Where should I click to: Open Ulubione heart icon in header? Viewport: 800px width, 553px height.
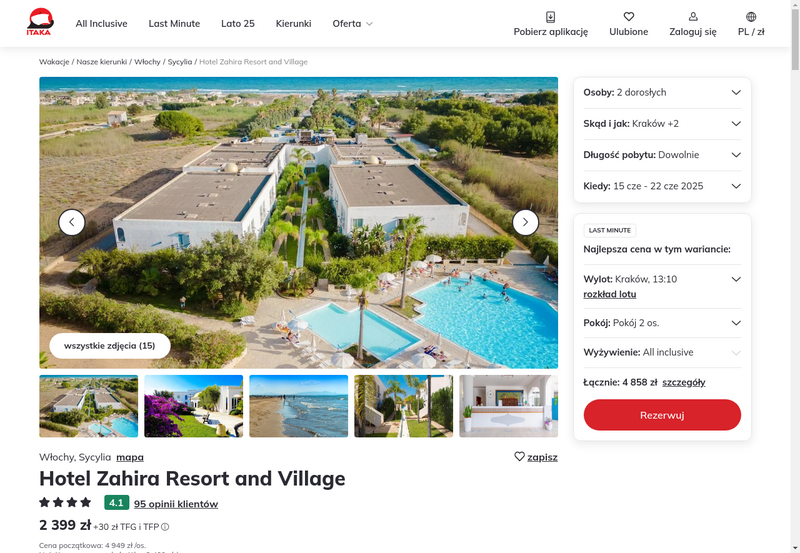(629, 17)
